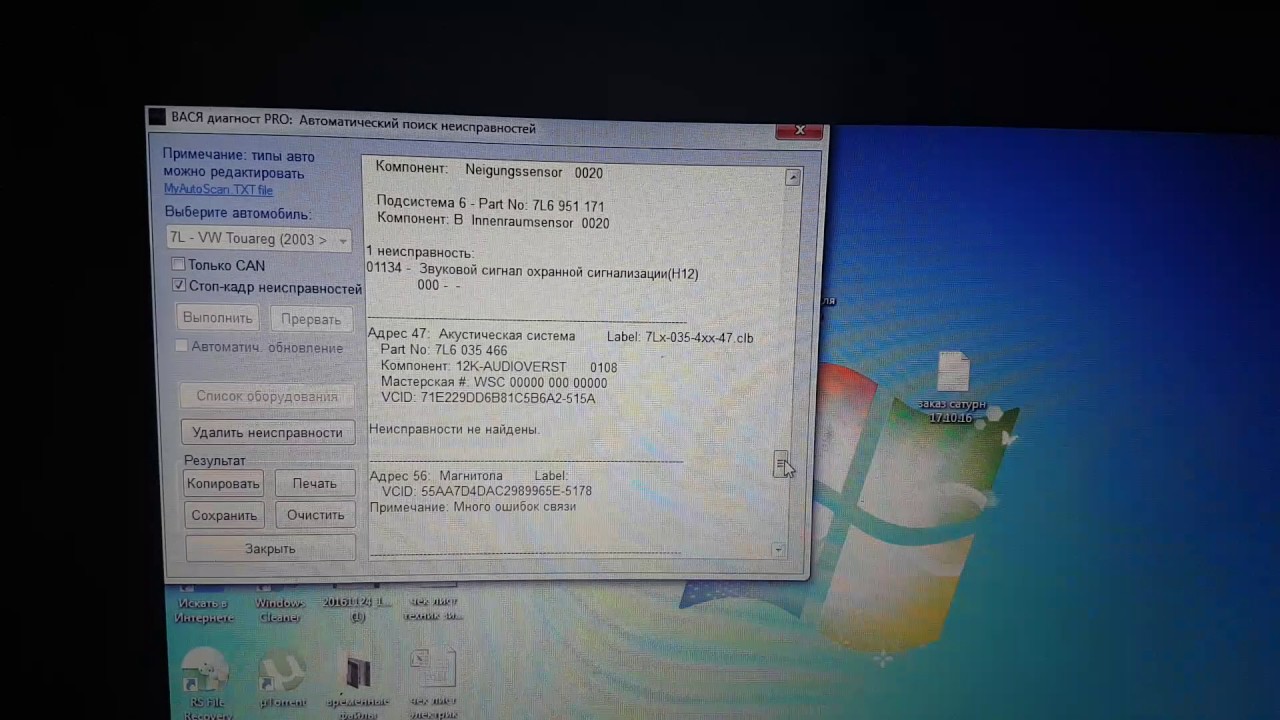Open the '7L - VW Touareg' vehicle dropdown
Viewport: 1280px width, 720px height.
click(258, 239)
